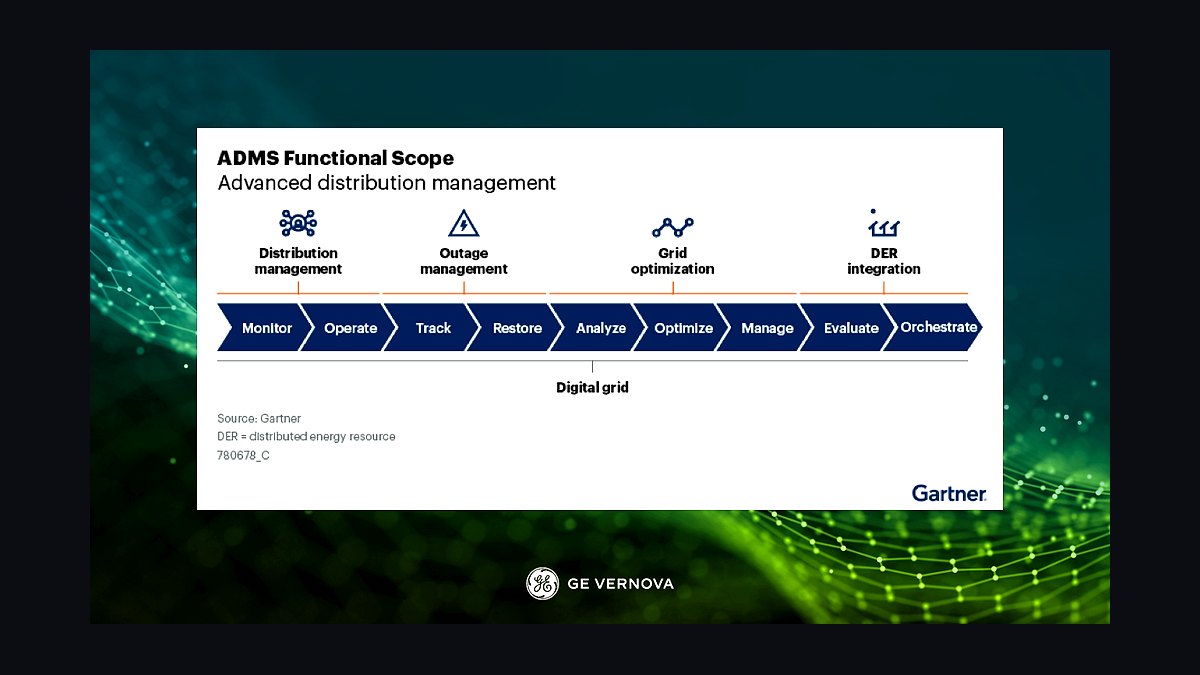This screenshot has height=675, width=1200.
Task: Click the "780678_C" reference code
Action: (x=243, y=456)
